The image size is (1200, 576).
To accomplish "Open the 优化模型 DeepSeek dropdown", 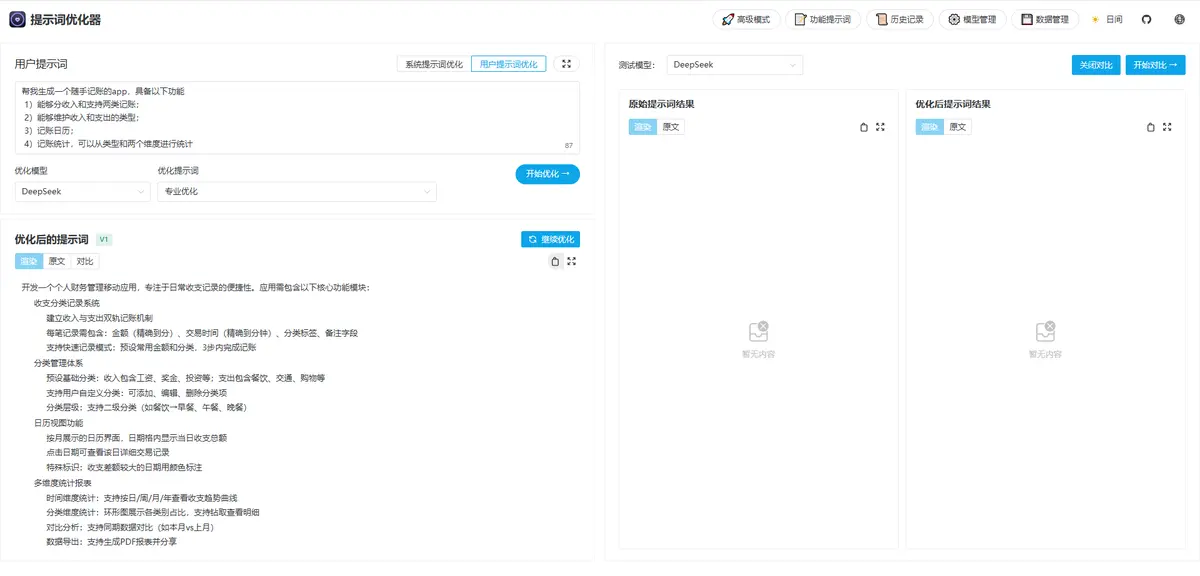I will coord(83,191).
